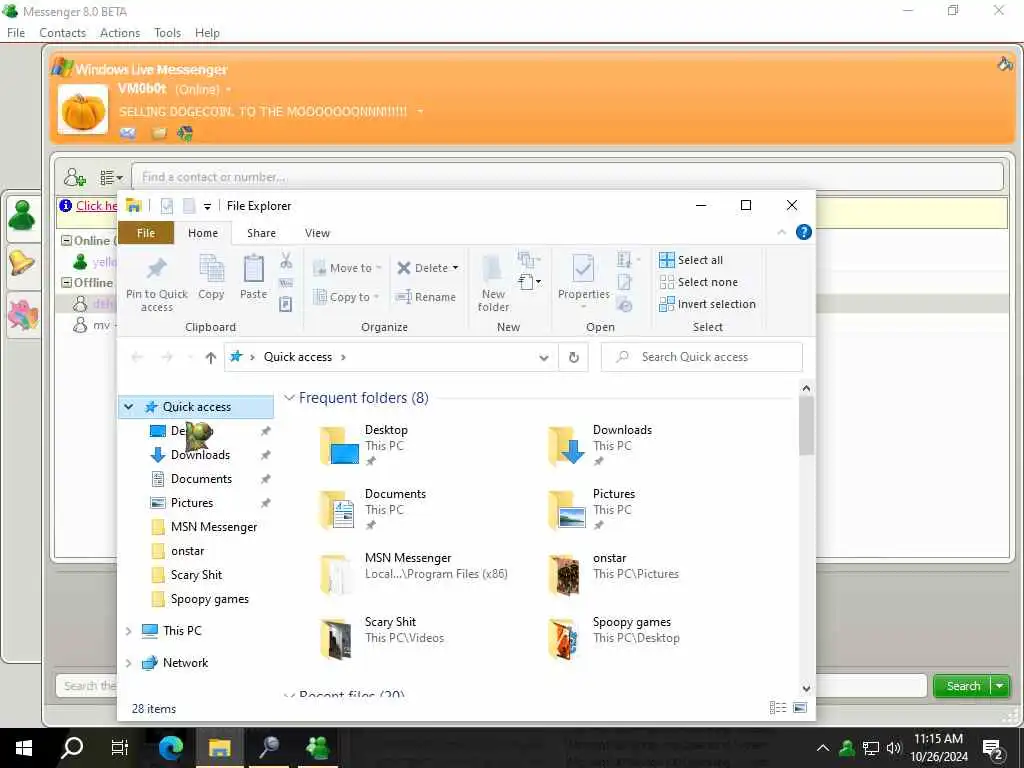This screenshot has height=768, width=1024.
Task: Open the onstar folder in Frequent folders
Action: [x=615, y=573]
